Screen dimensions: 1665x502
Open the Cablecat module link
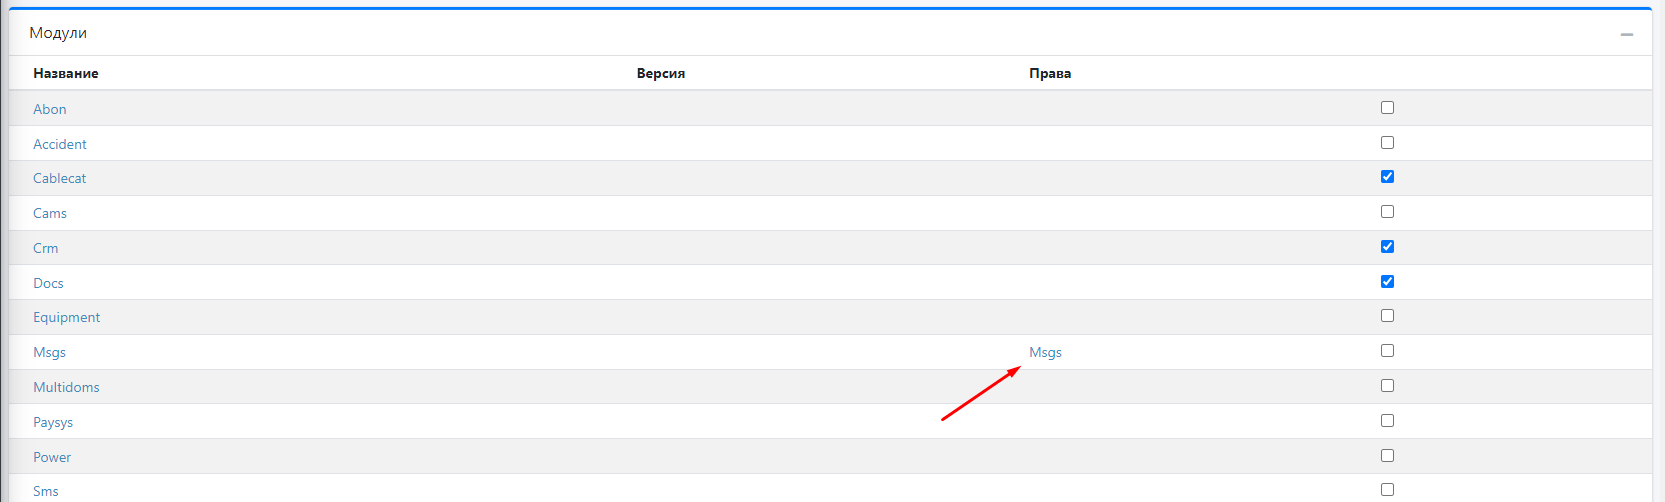pos(60,178)
